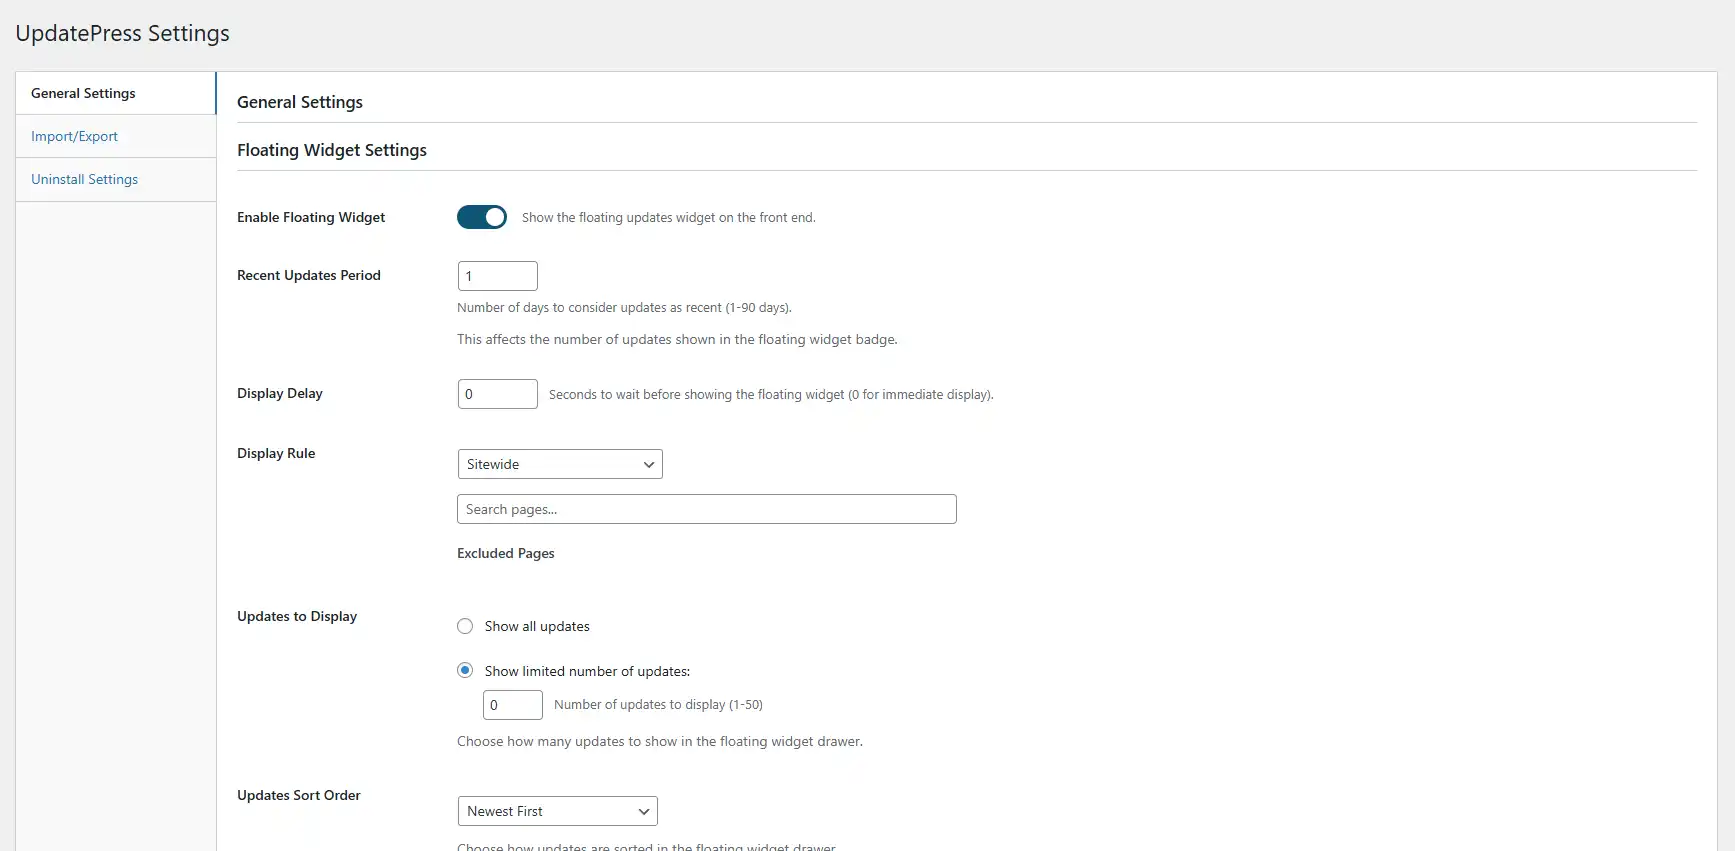Toggle the Enable Floating Widget switch
This screenshot has height=851, width=1735.
click(x=482, y=217)
